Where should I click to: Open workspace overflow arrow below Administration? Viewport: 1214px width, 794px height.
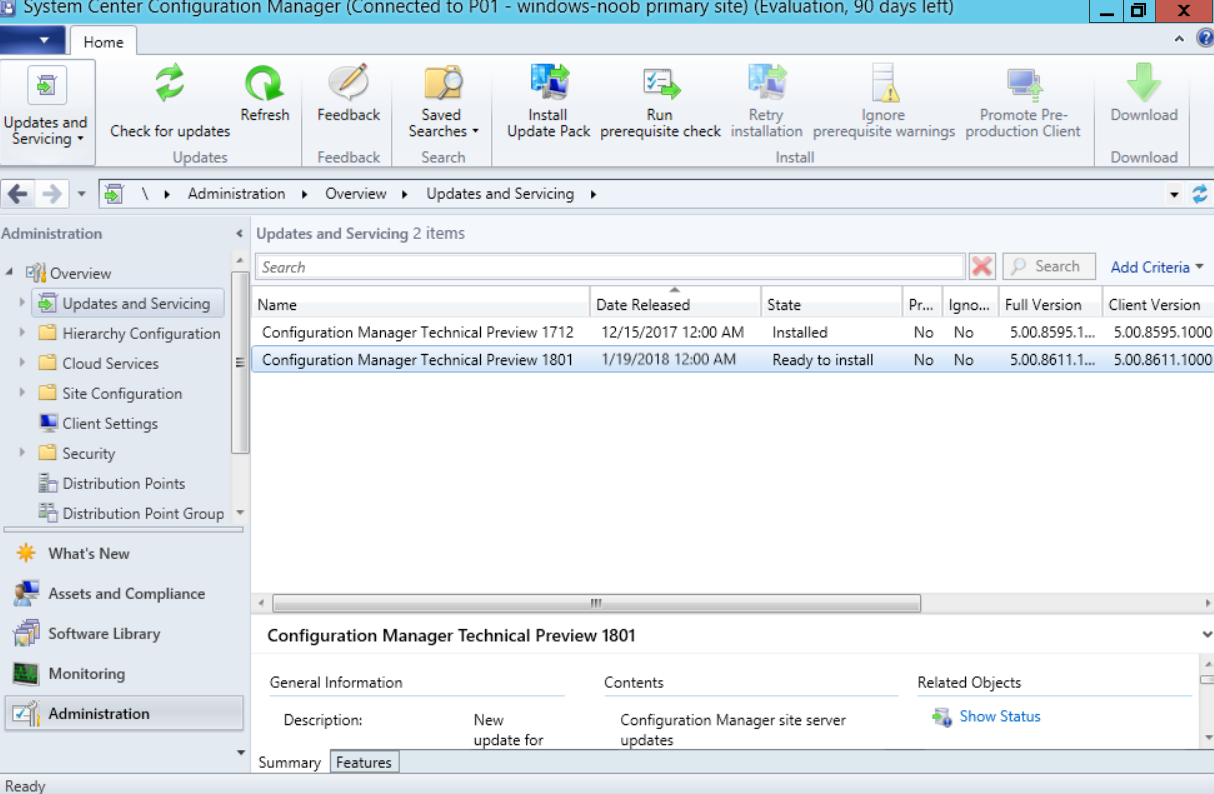click(x=240, y=752)
